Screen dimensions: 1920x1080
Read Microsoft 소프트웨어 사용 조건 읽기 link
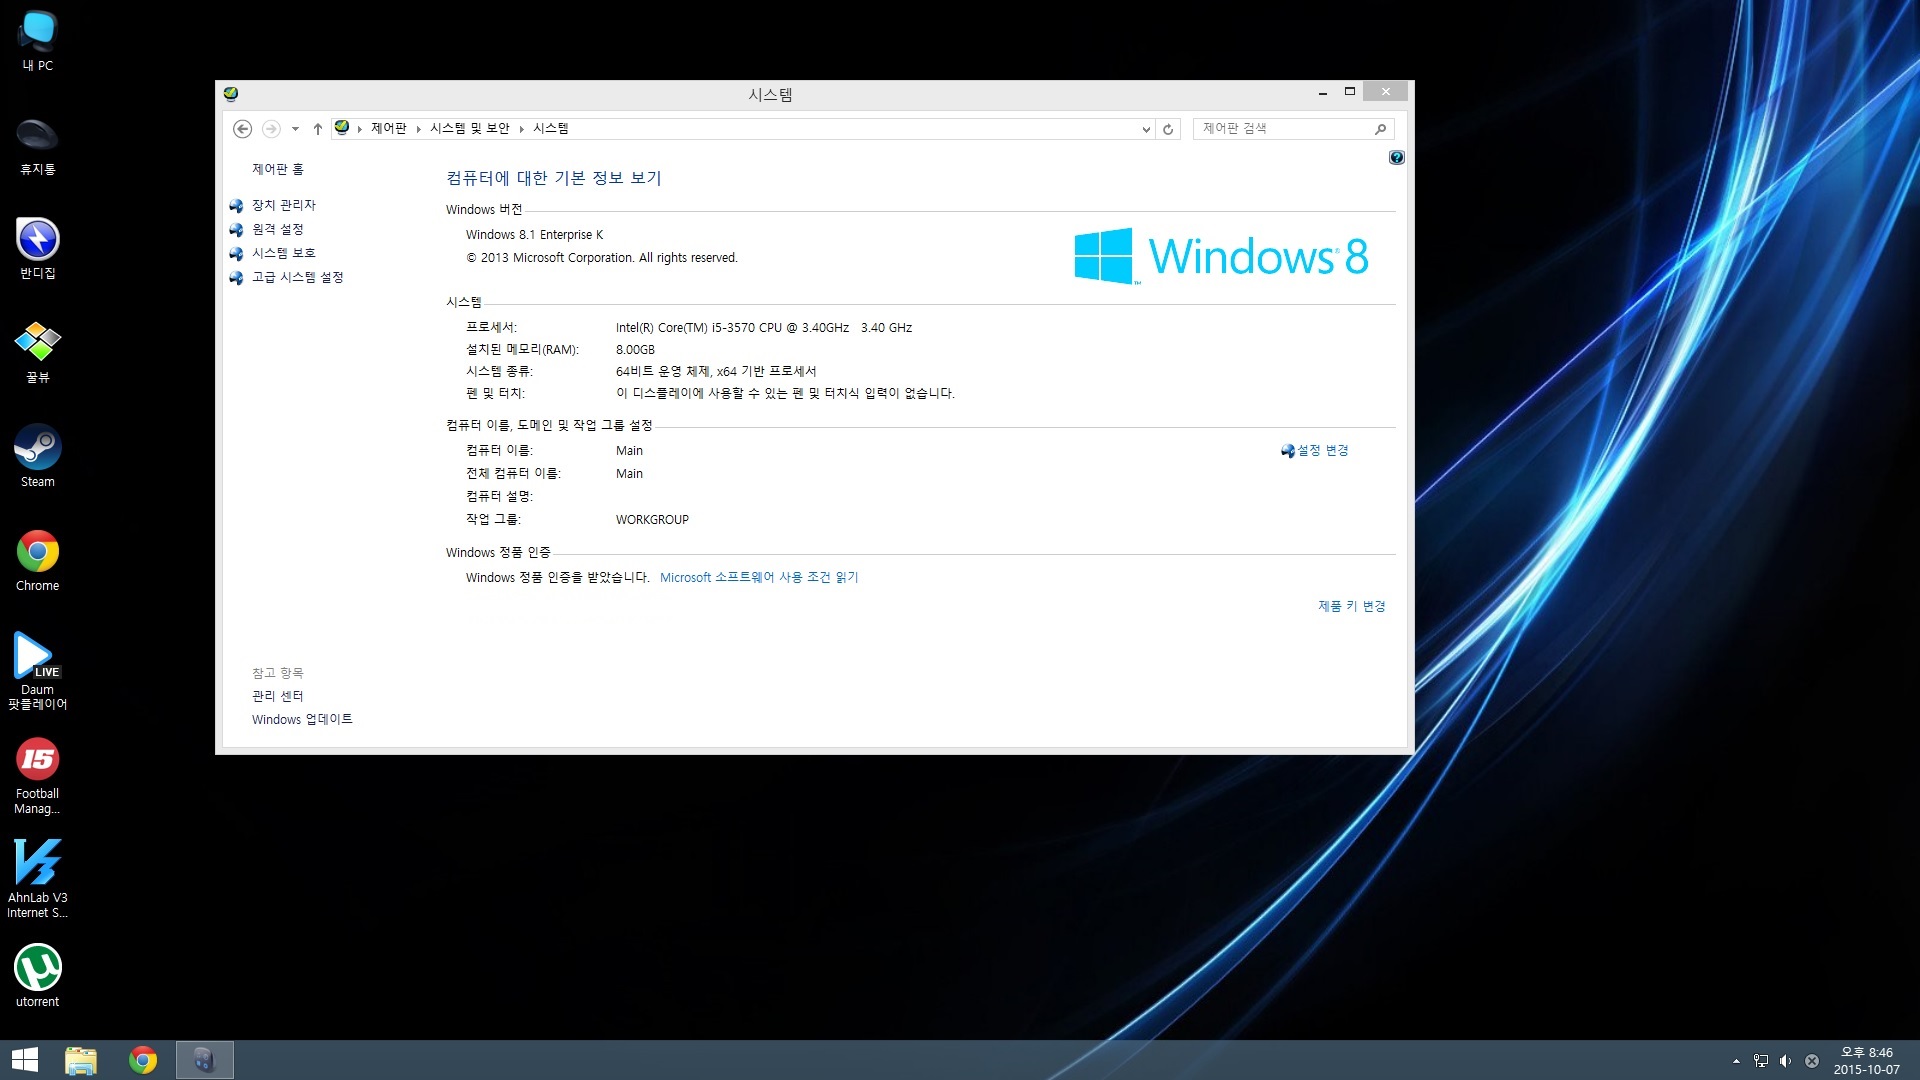[x=759, y=578]
